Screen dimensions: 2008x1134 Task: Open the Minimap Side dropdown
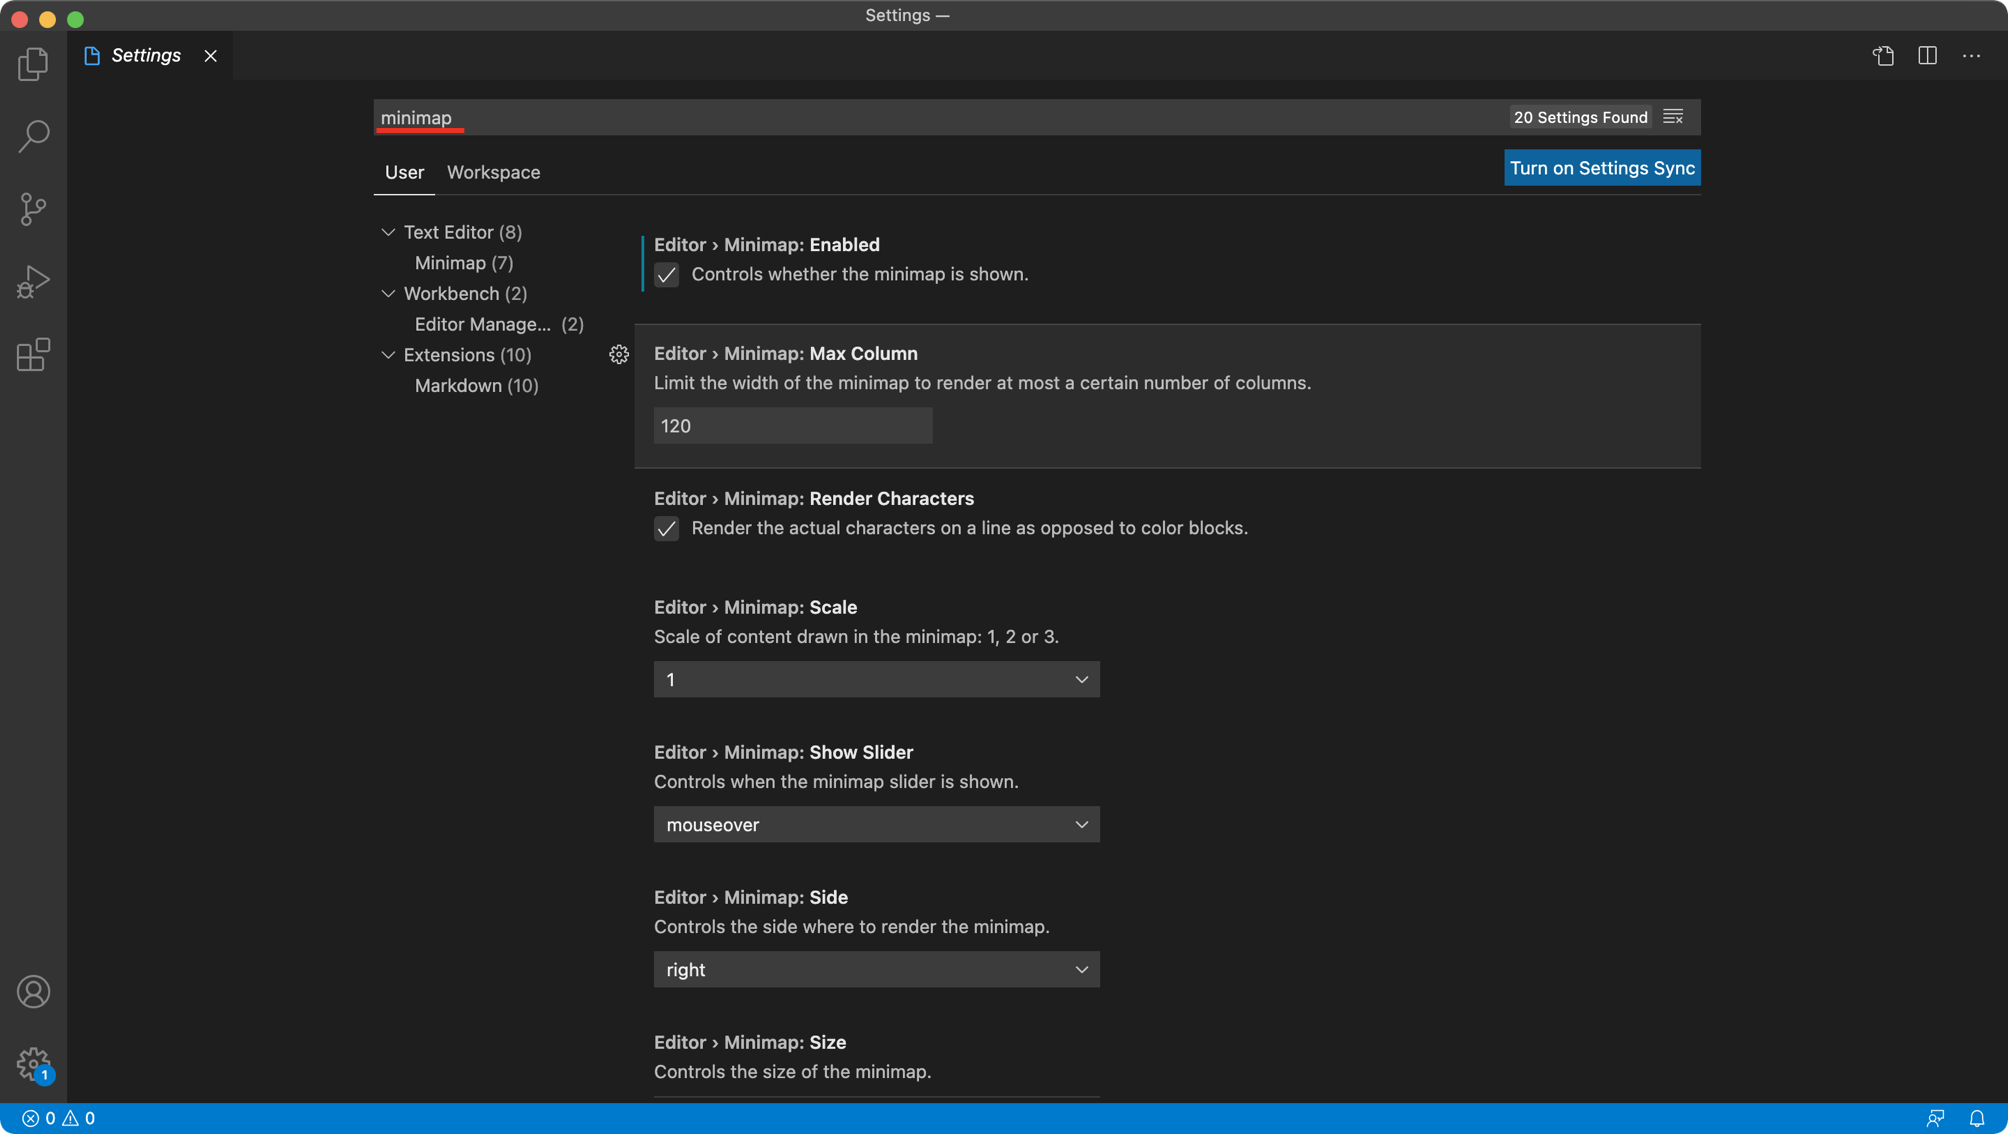tap(876, 969)
